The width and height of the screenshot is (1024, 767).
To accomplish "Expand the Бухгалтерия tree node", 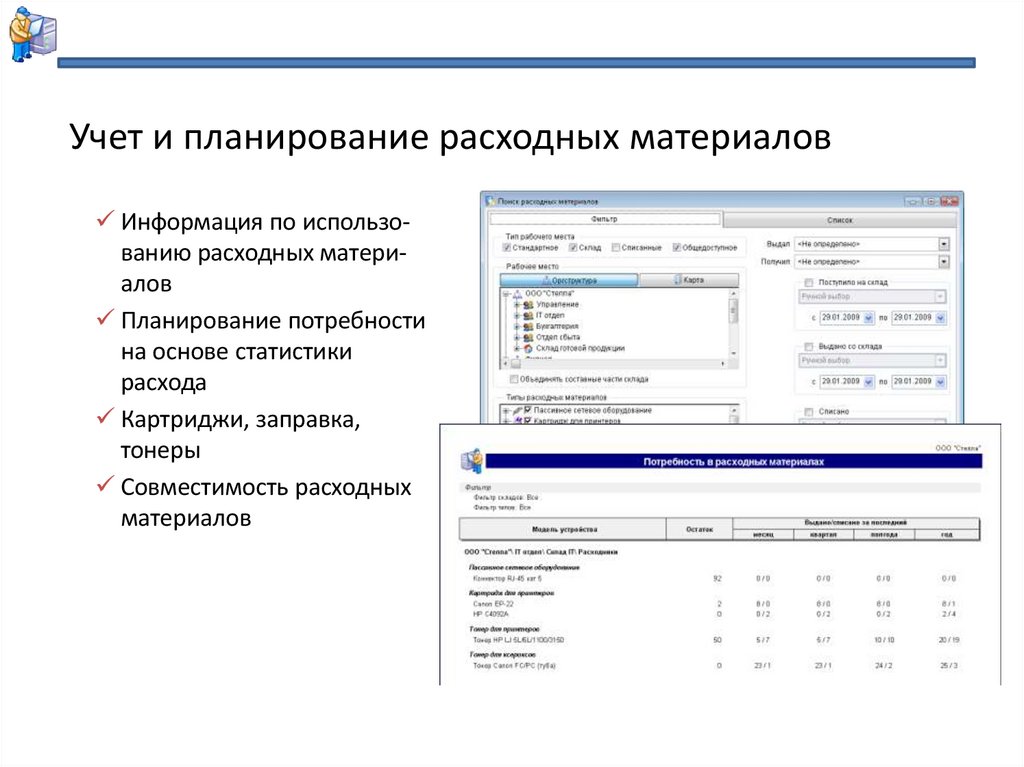I will coord(516,327).
